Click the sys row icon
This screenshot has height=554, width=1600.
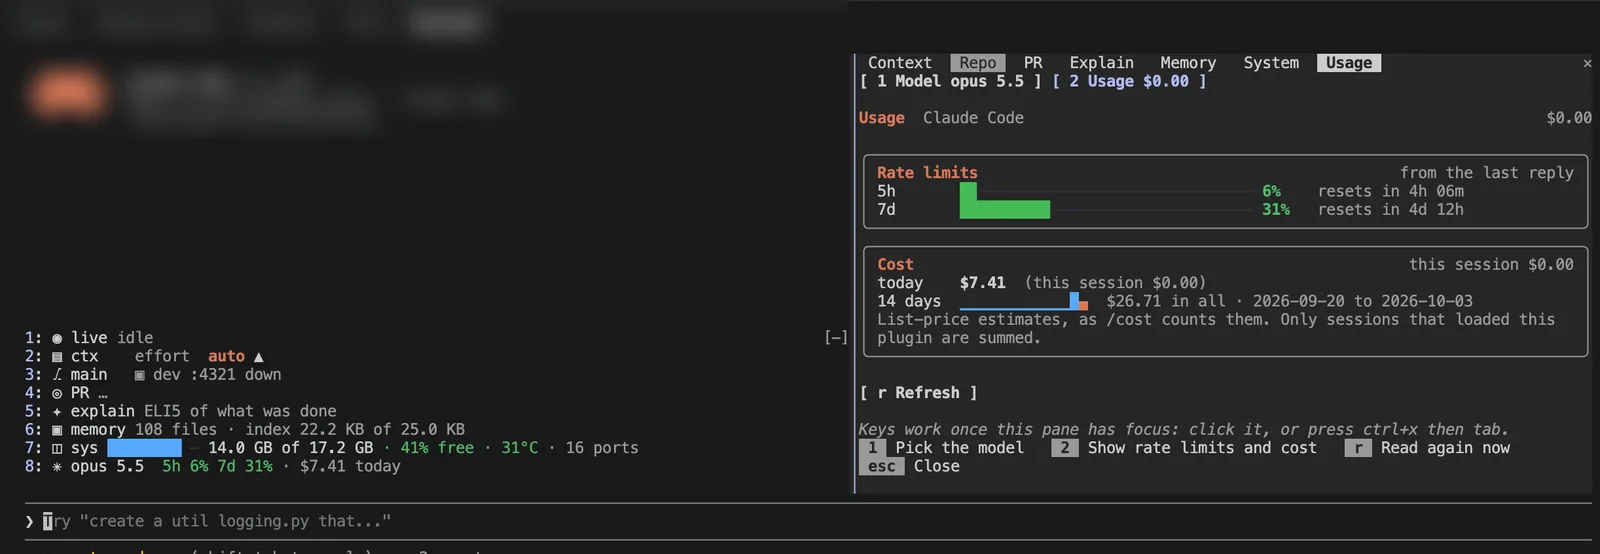coord(57,448)
